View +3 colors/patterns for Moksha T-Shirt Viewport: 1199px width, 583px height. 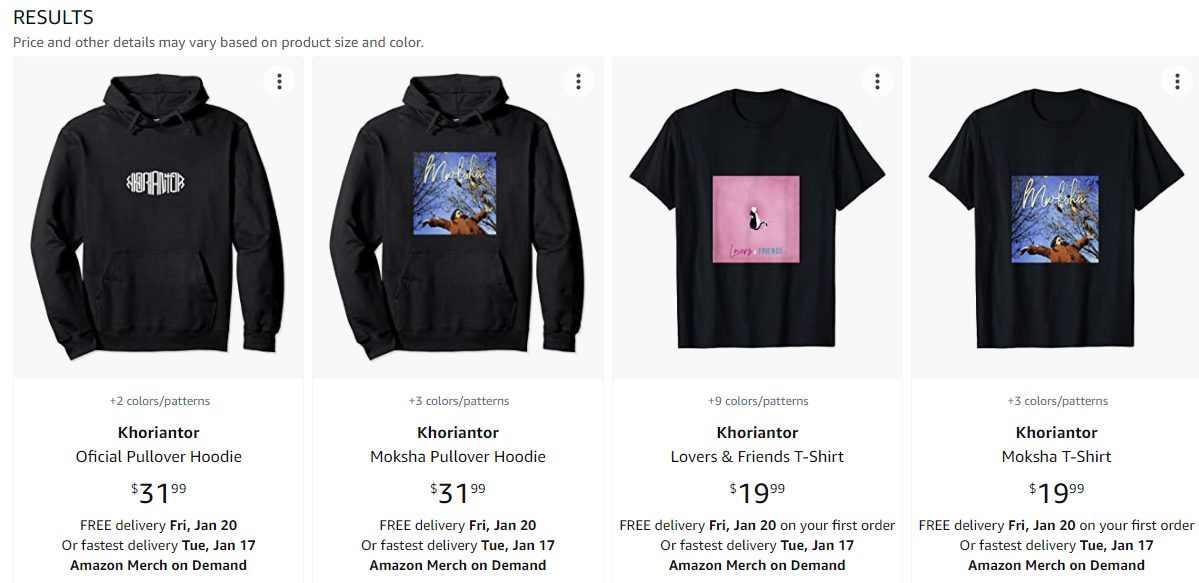1057,401
